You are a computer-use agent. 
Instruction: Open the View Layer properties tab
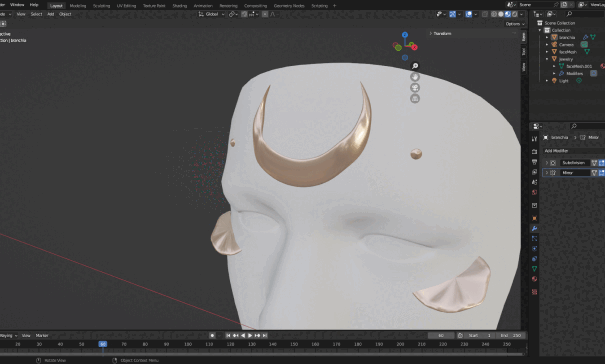pyautogui.click(x=534, y=172)
